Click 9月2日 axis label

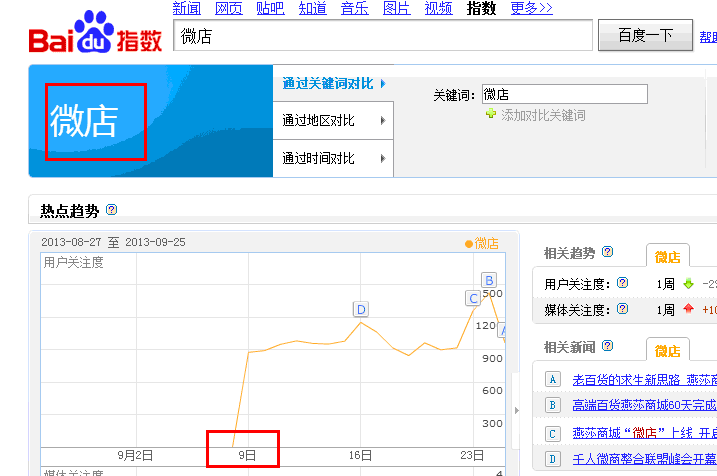click(135, 455)
